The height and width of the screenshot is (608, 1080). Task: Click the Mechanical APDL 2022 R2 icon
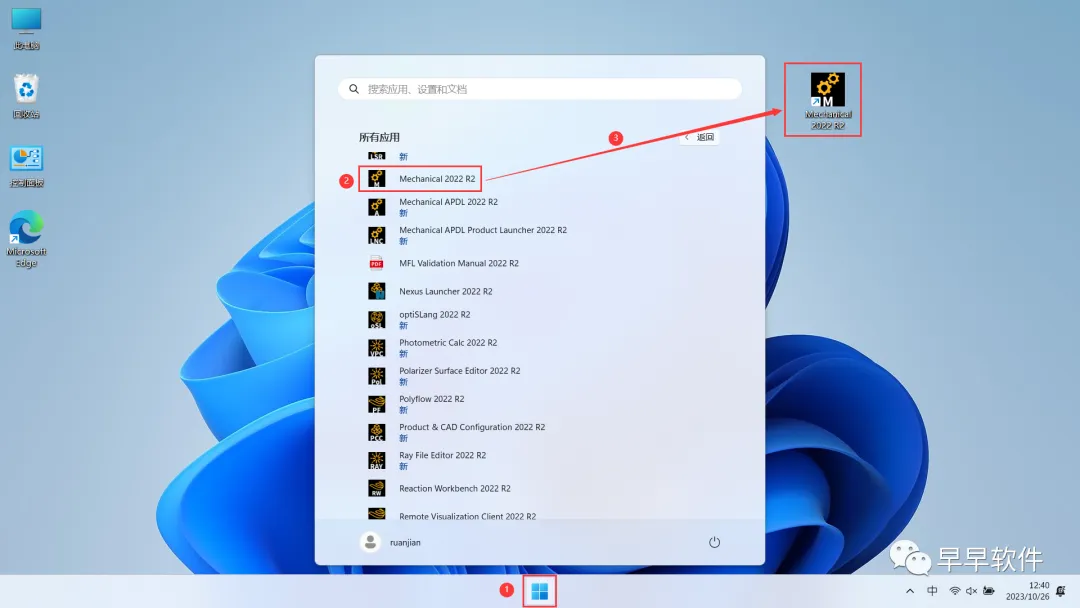pos(377,207)
